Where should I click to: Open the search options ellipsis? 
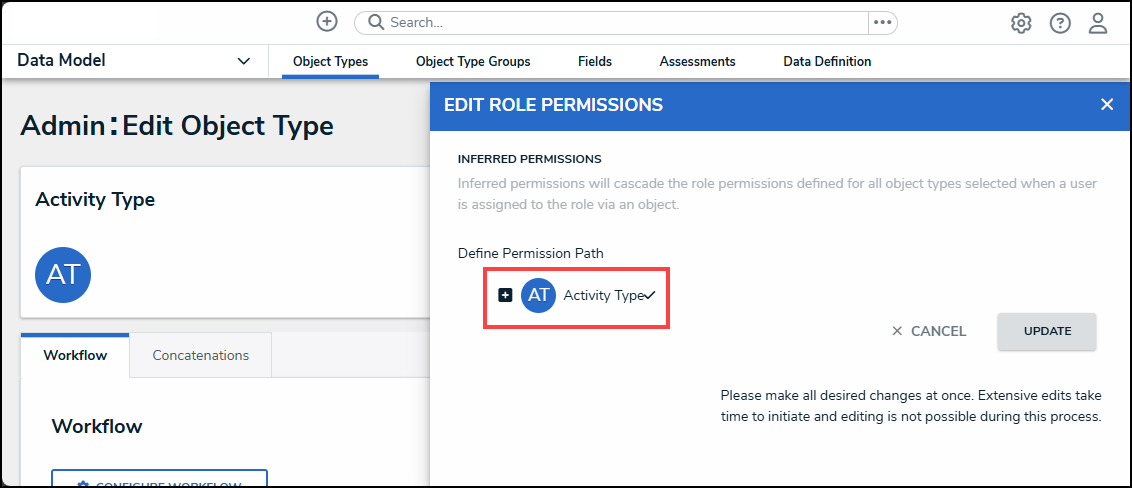pos(882,22)
